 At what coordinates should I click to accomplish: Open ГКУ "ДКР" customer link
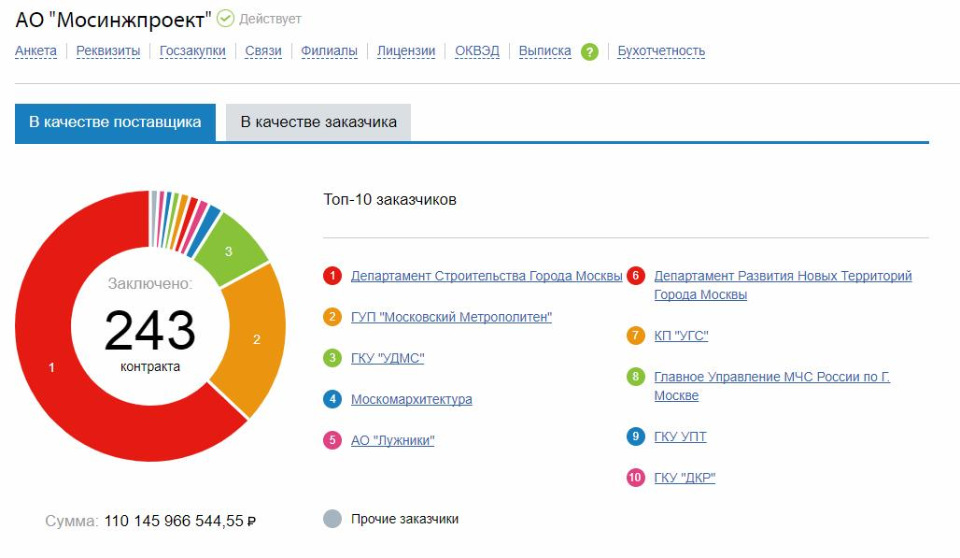pyautogui.click(x=684, y=478)
